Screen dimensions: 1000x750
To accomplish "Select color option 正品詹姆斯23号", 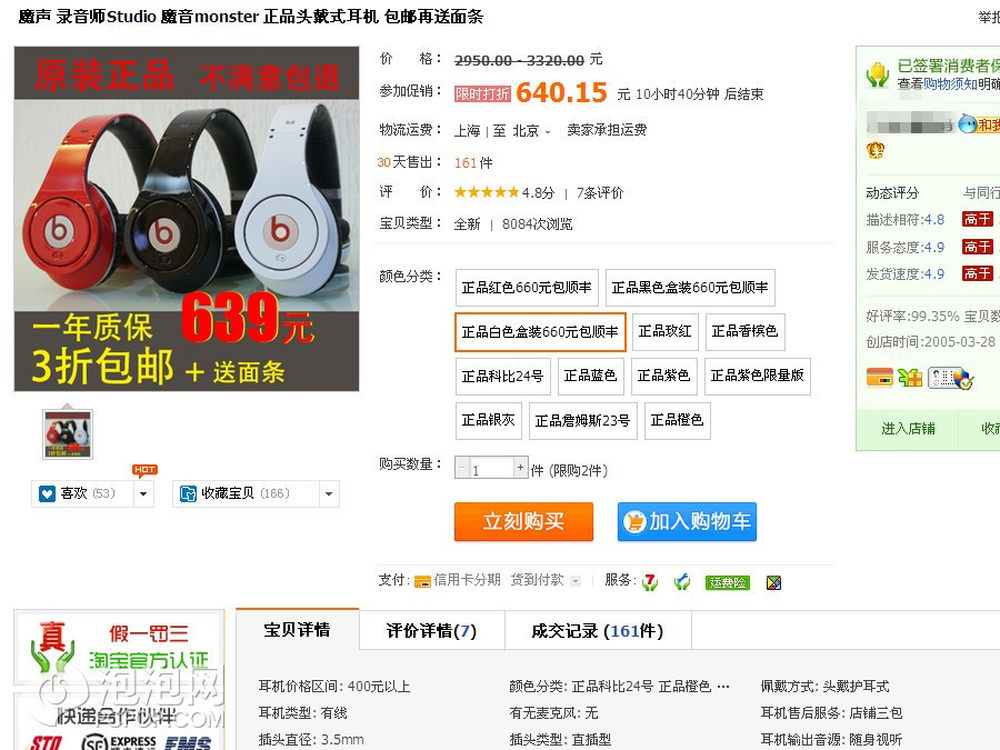I will tap(583, 421).
